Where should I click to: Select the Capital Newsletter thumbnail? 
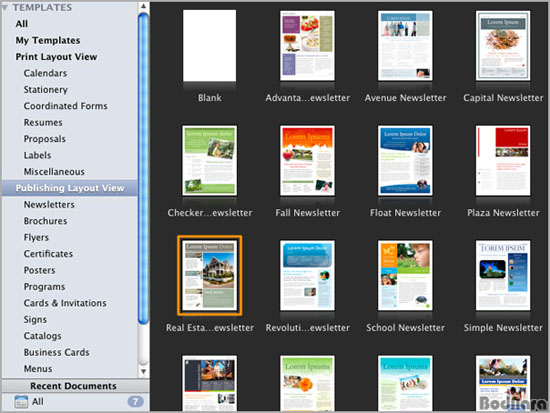point(503,46)
